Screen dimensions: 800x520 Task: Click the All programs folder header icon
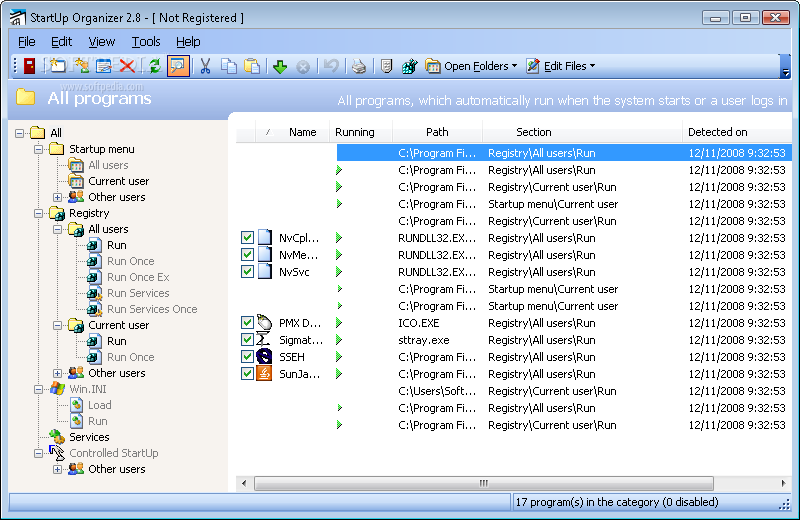pos(26,97)
